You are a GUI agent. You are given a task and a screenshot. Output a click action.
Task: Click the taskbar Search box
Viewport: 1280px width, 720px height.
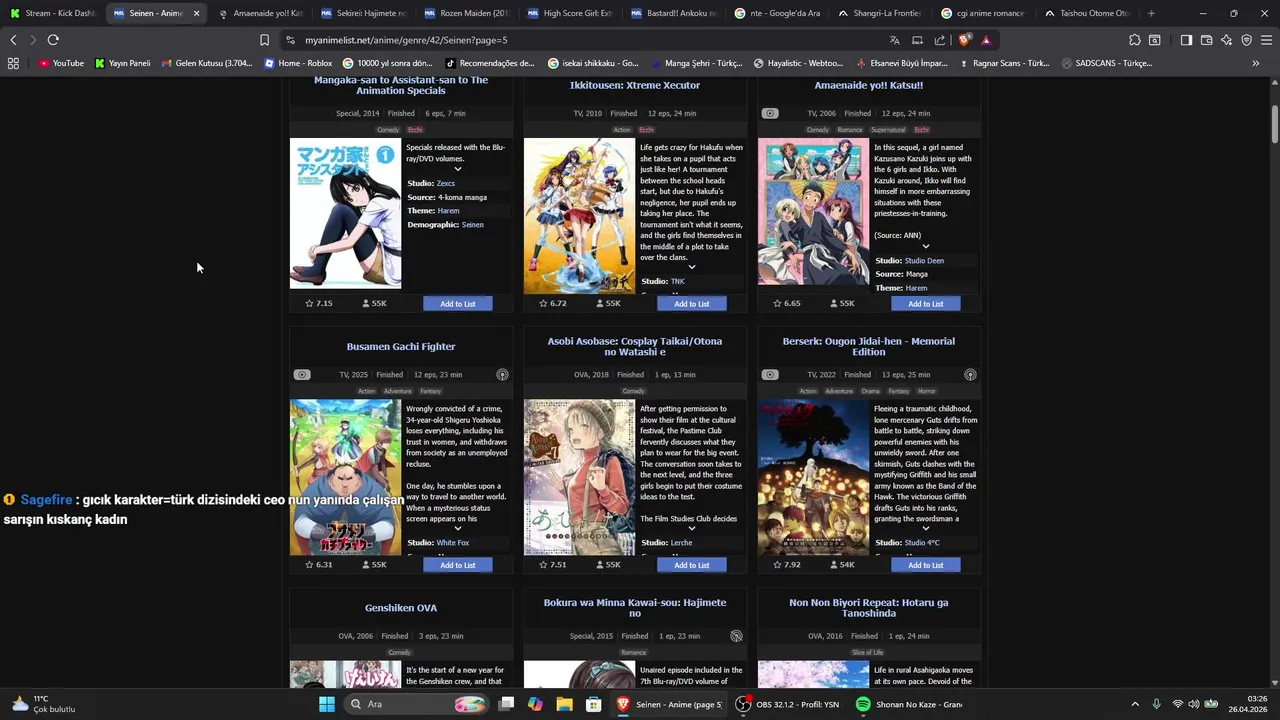coord(417,704)
